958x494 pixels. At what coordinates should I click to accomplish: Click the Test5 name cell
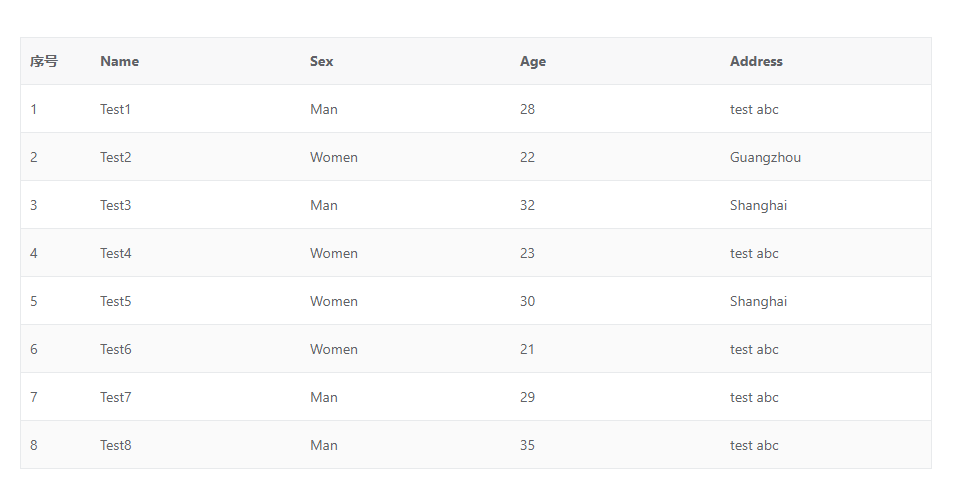[115, 301]
